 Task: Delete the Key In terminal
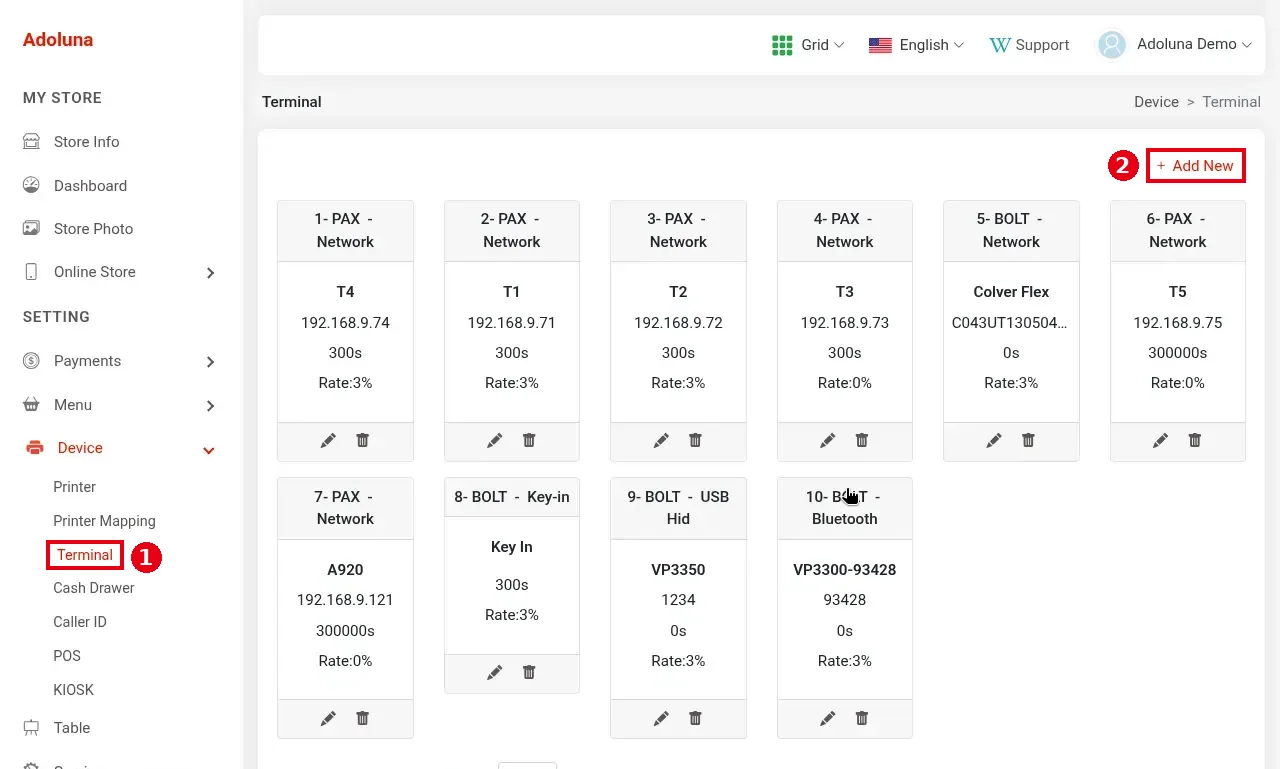pos(529,673)
